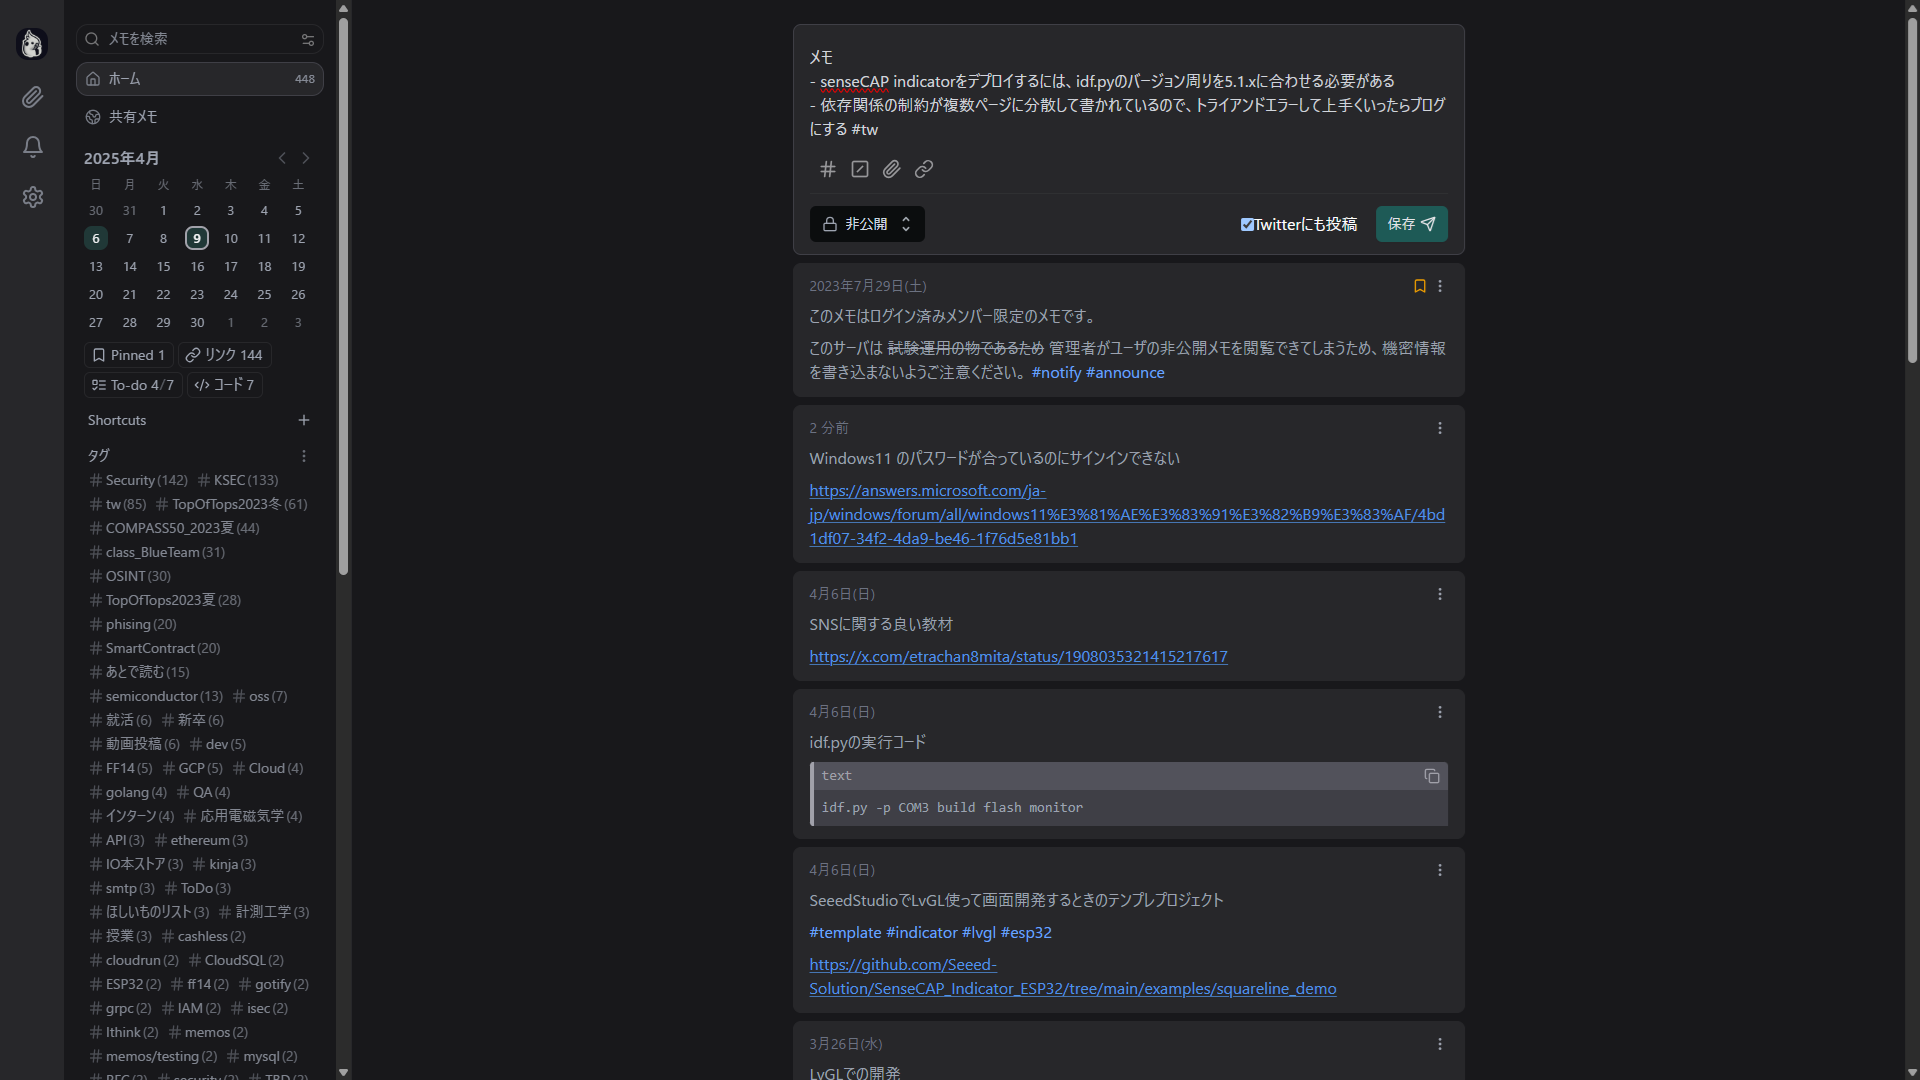Uncheck the Twitterにも投稿 checkbox

point(1247,224)
